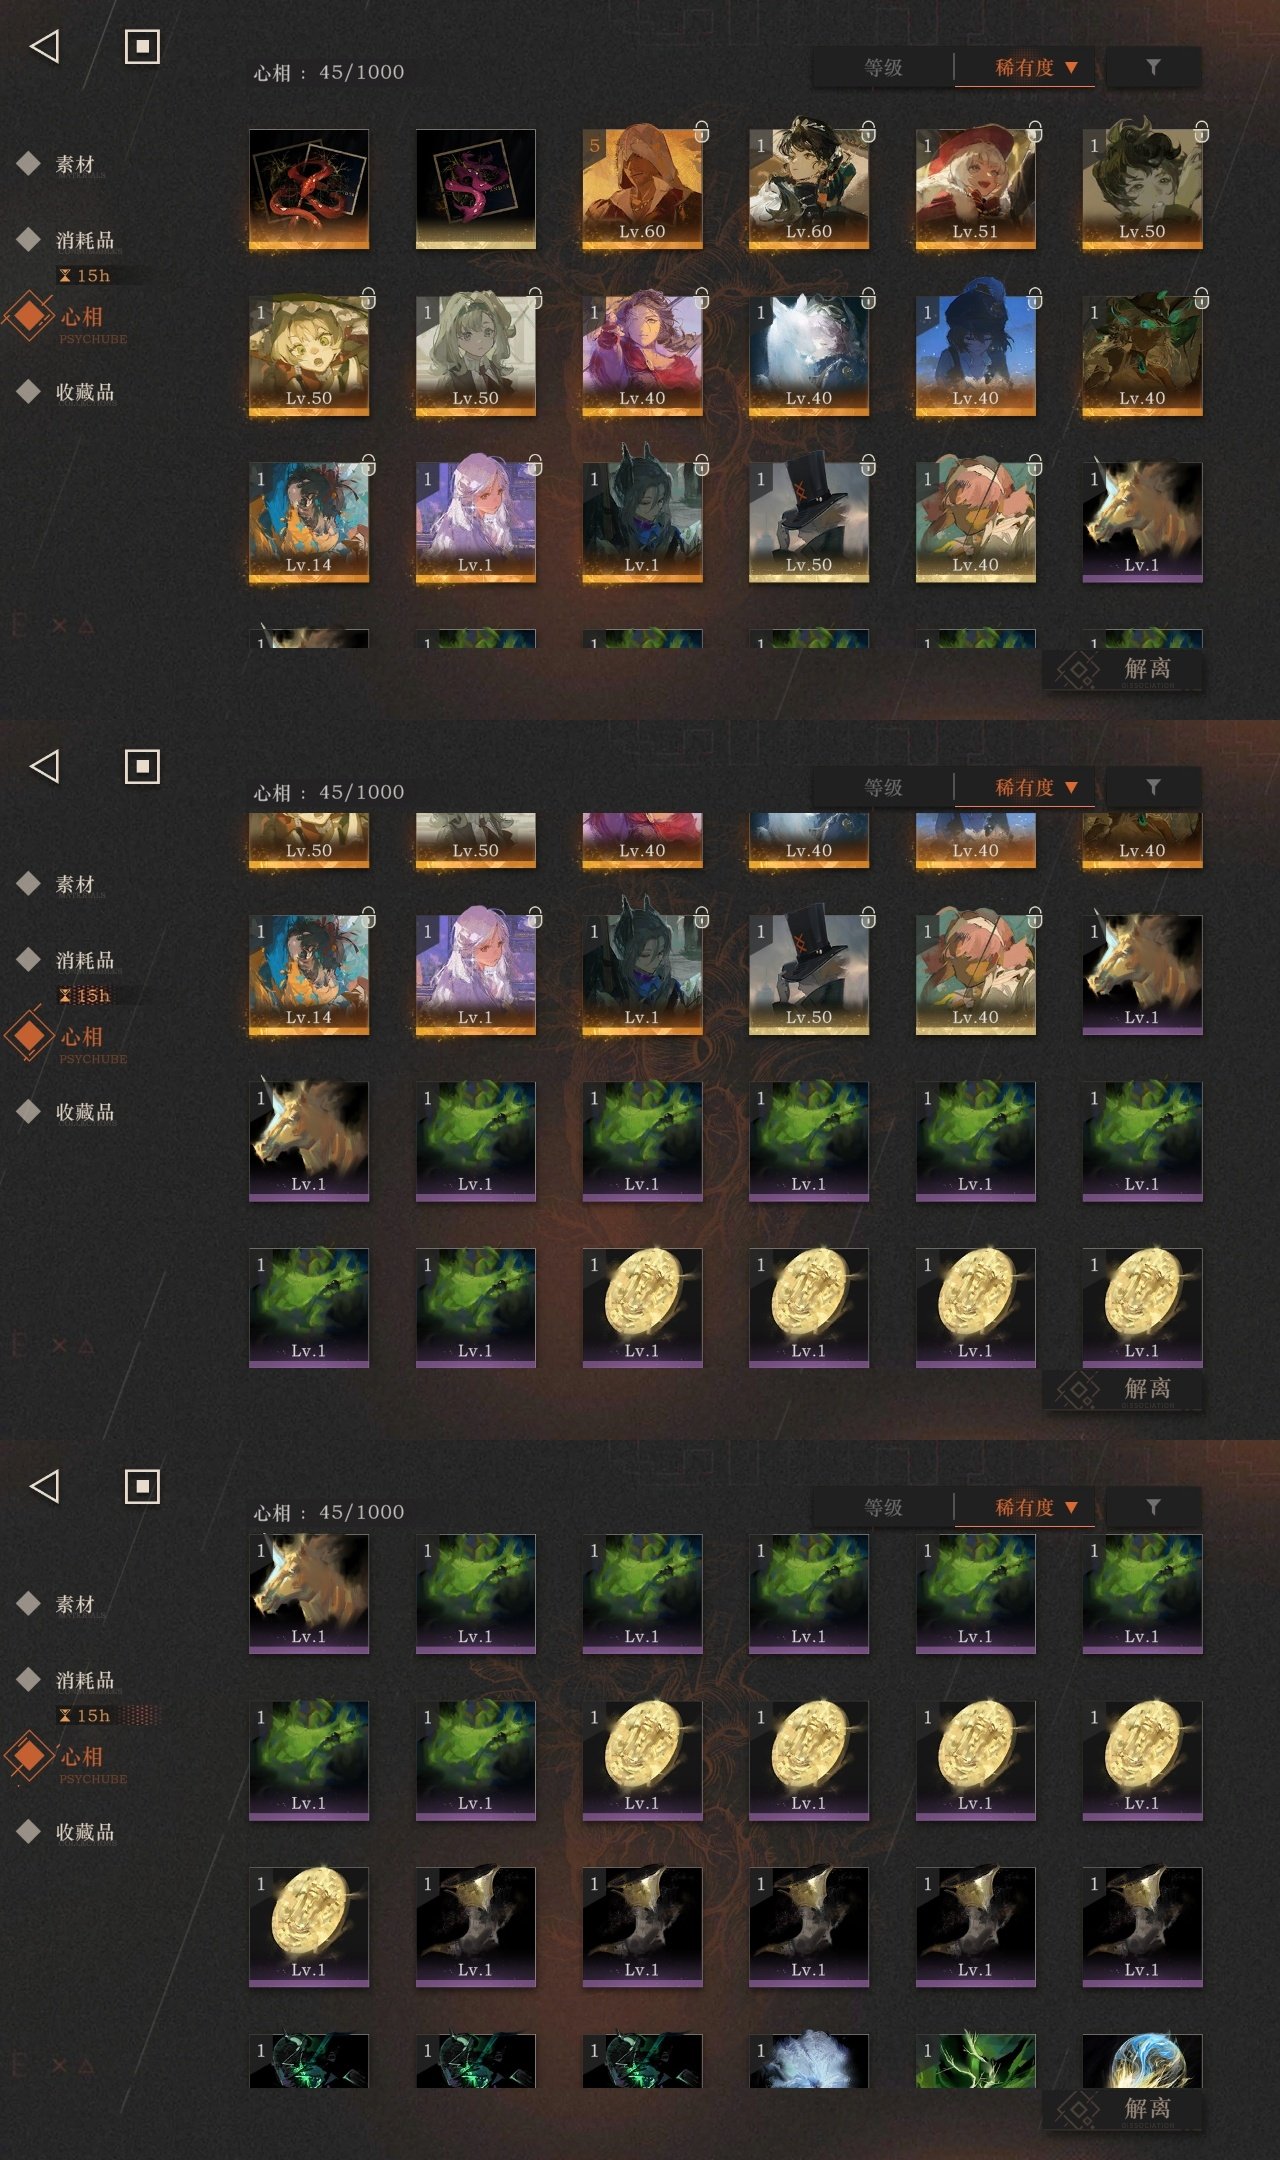1280x2160 pixels.
Task: Open the Lv.51 red-hat girl psychube
Action: 975,188
